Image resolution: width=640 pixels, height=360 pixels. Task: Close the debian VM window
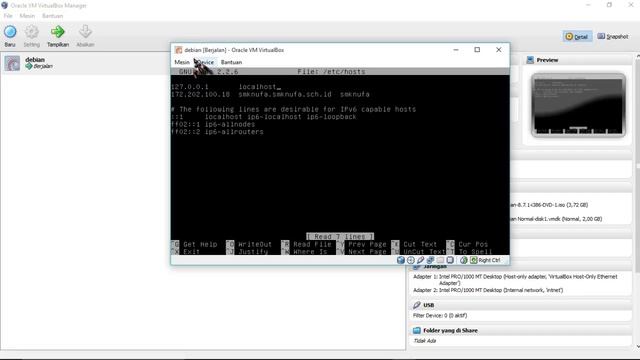[498, 50]
